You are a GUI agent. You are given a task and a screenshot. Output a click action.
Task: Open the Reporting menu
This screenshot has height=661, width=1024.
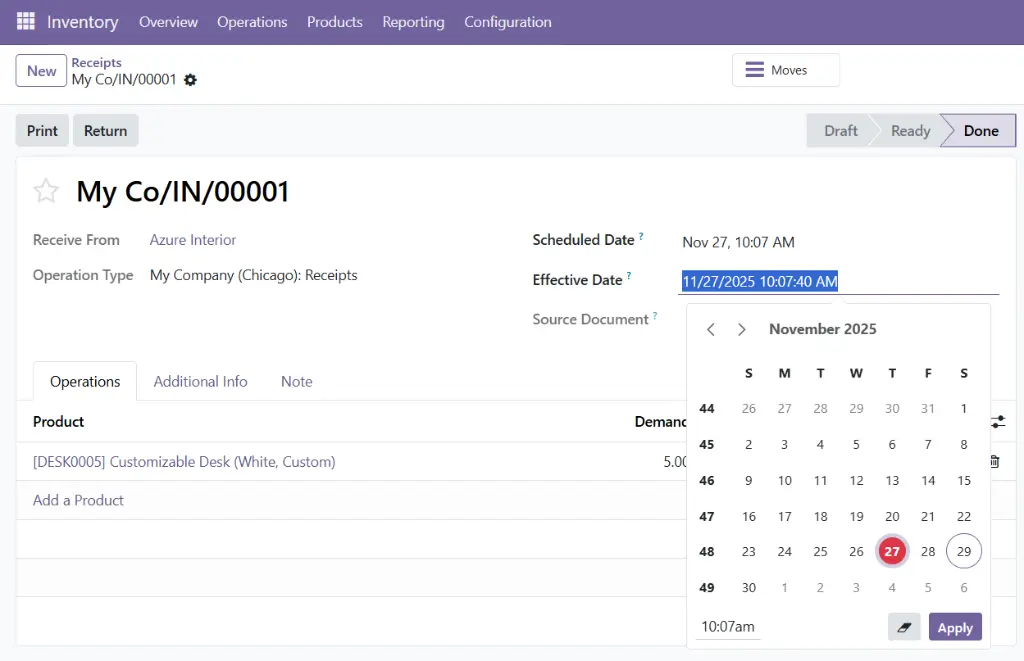413,21
